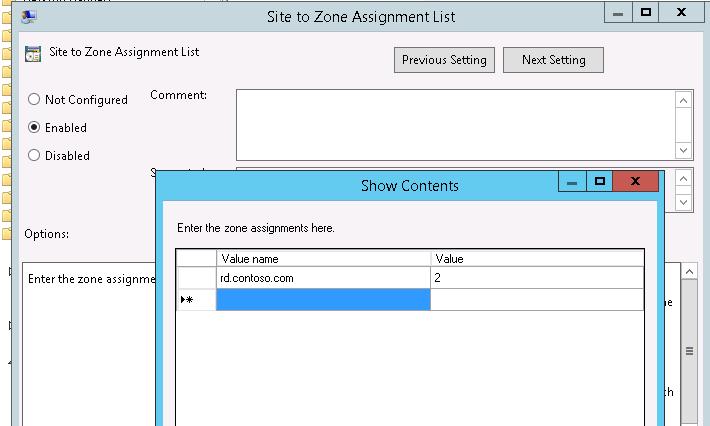
Task: Click the empty new-row Value name cell
Action: (323, 299)
